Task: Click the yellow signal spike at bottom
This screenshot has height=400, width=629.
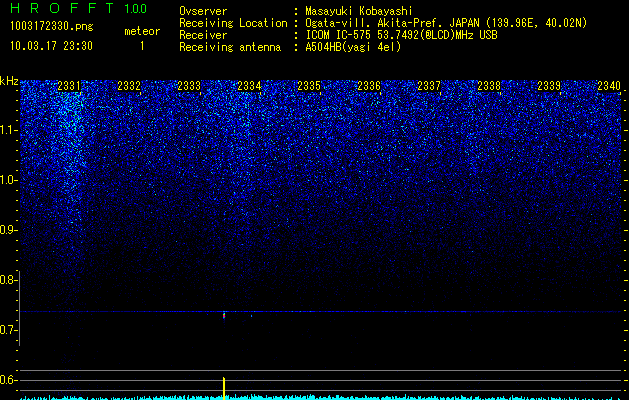Action: 224,387
